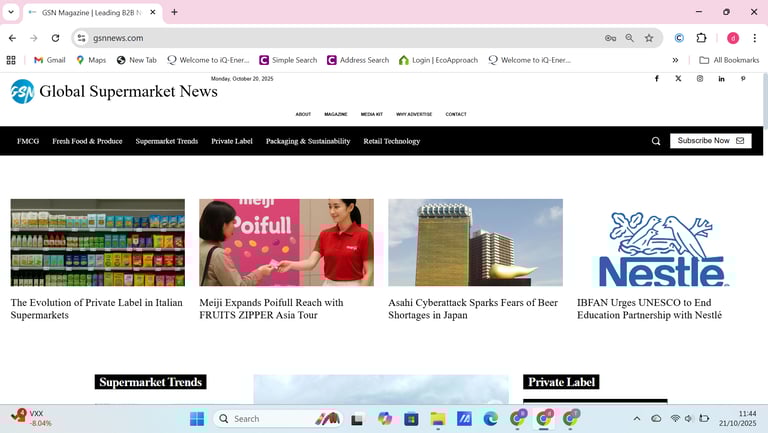Click the page vertical scrollbar
Viewport: 768px width, 433px height.
click(765, 103)
